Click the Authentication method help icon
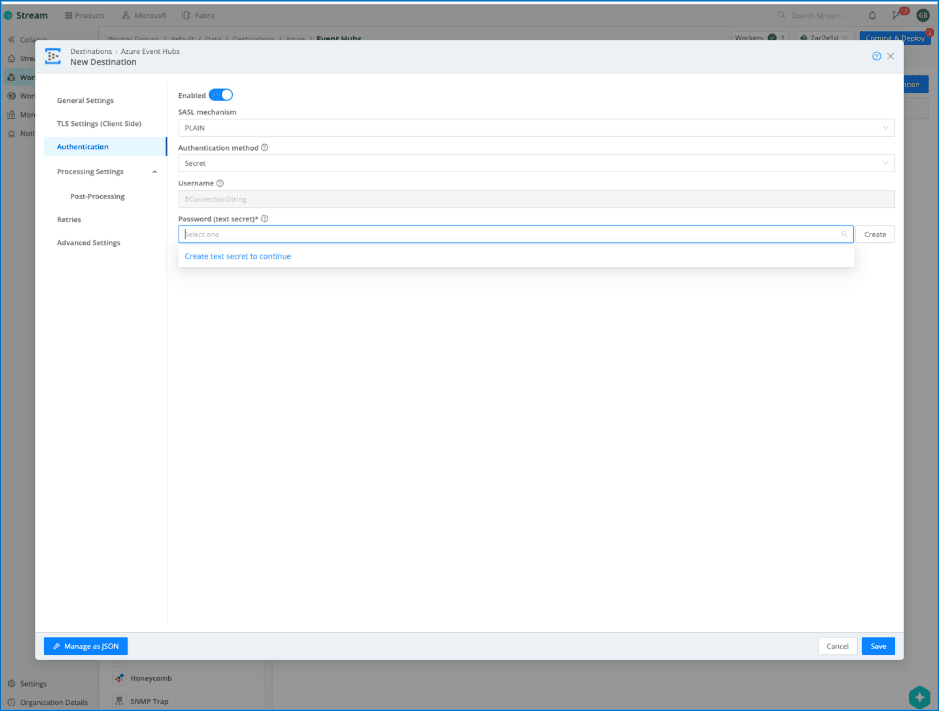 pos(265,147)
